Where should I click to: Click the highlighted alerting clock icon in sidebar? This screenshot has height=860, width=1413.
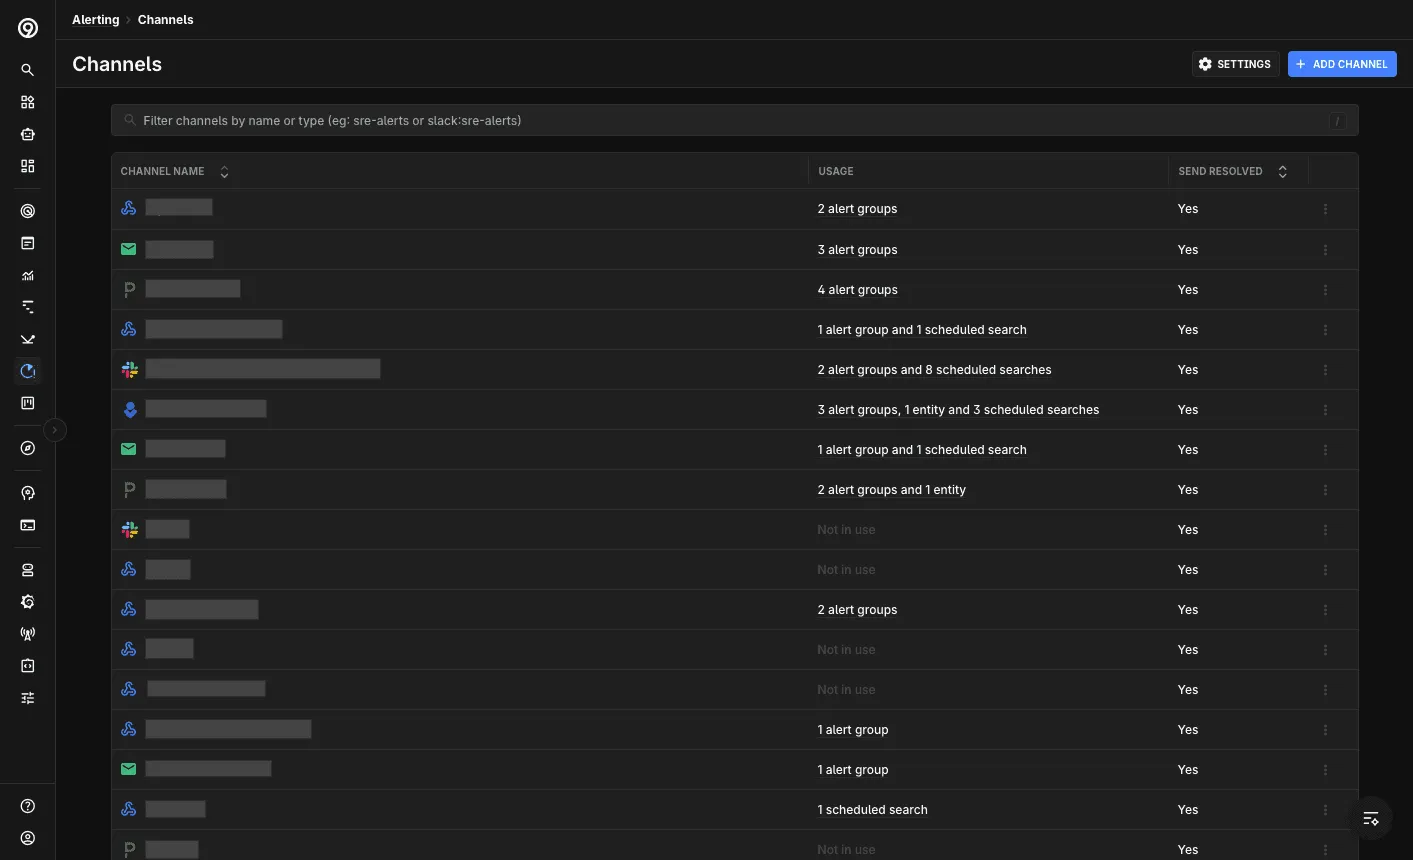click(28, 371)
